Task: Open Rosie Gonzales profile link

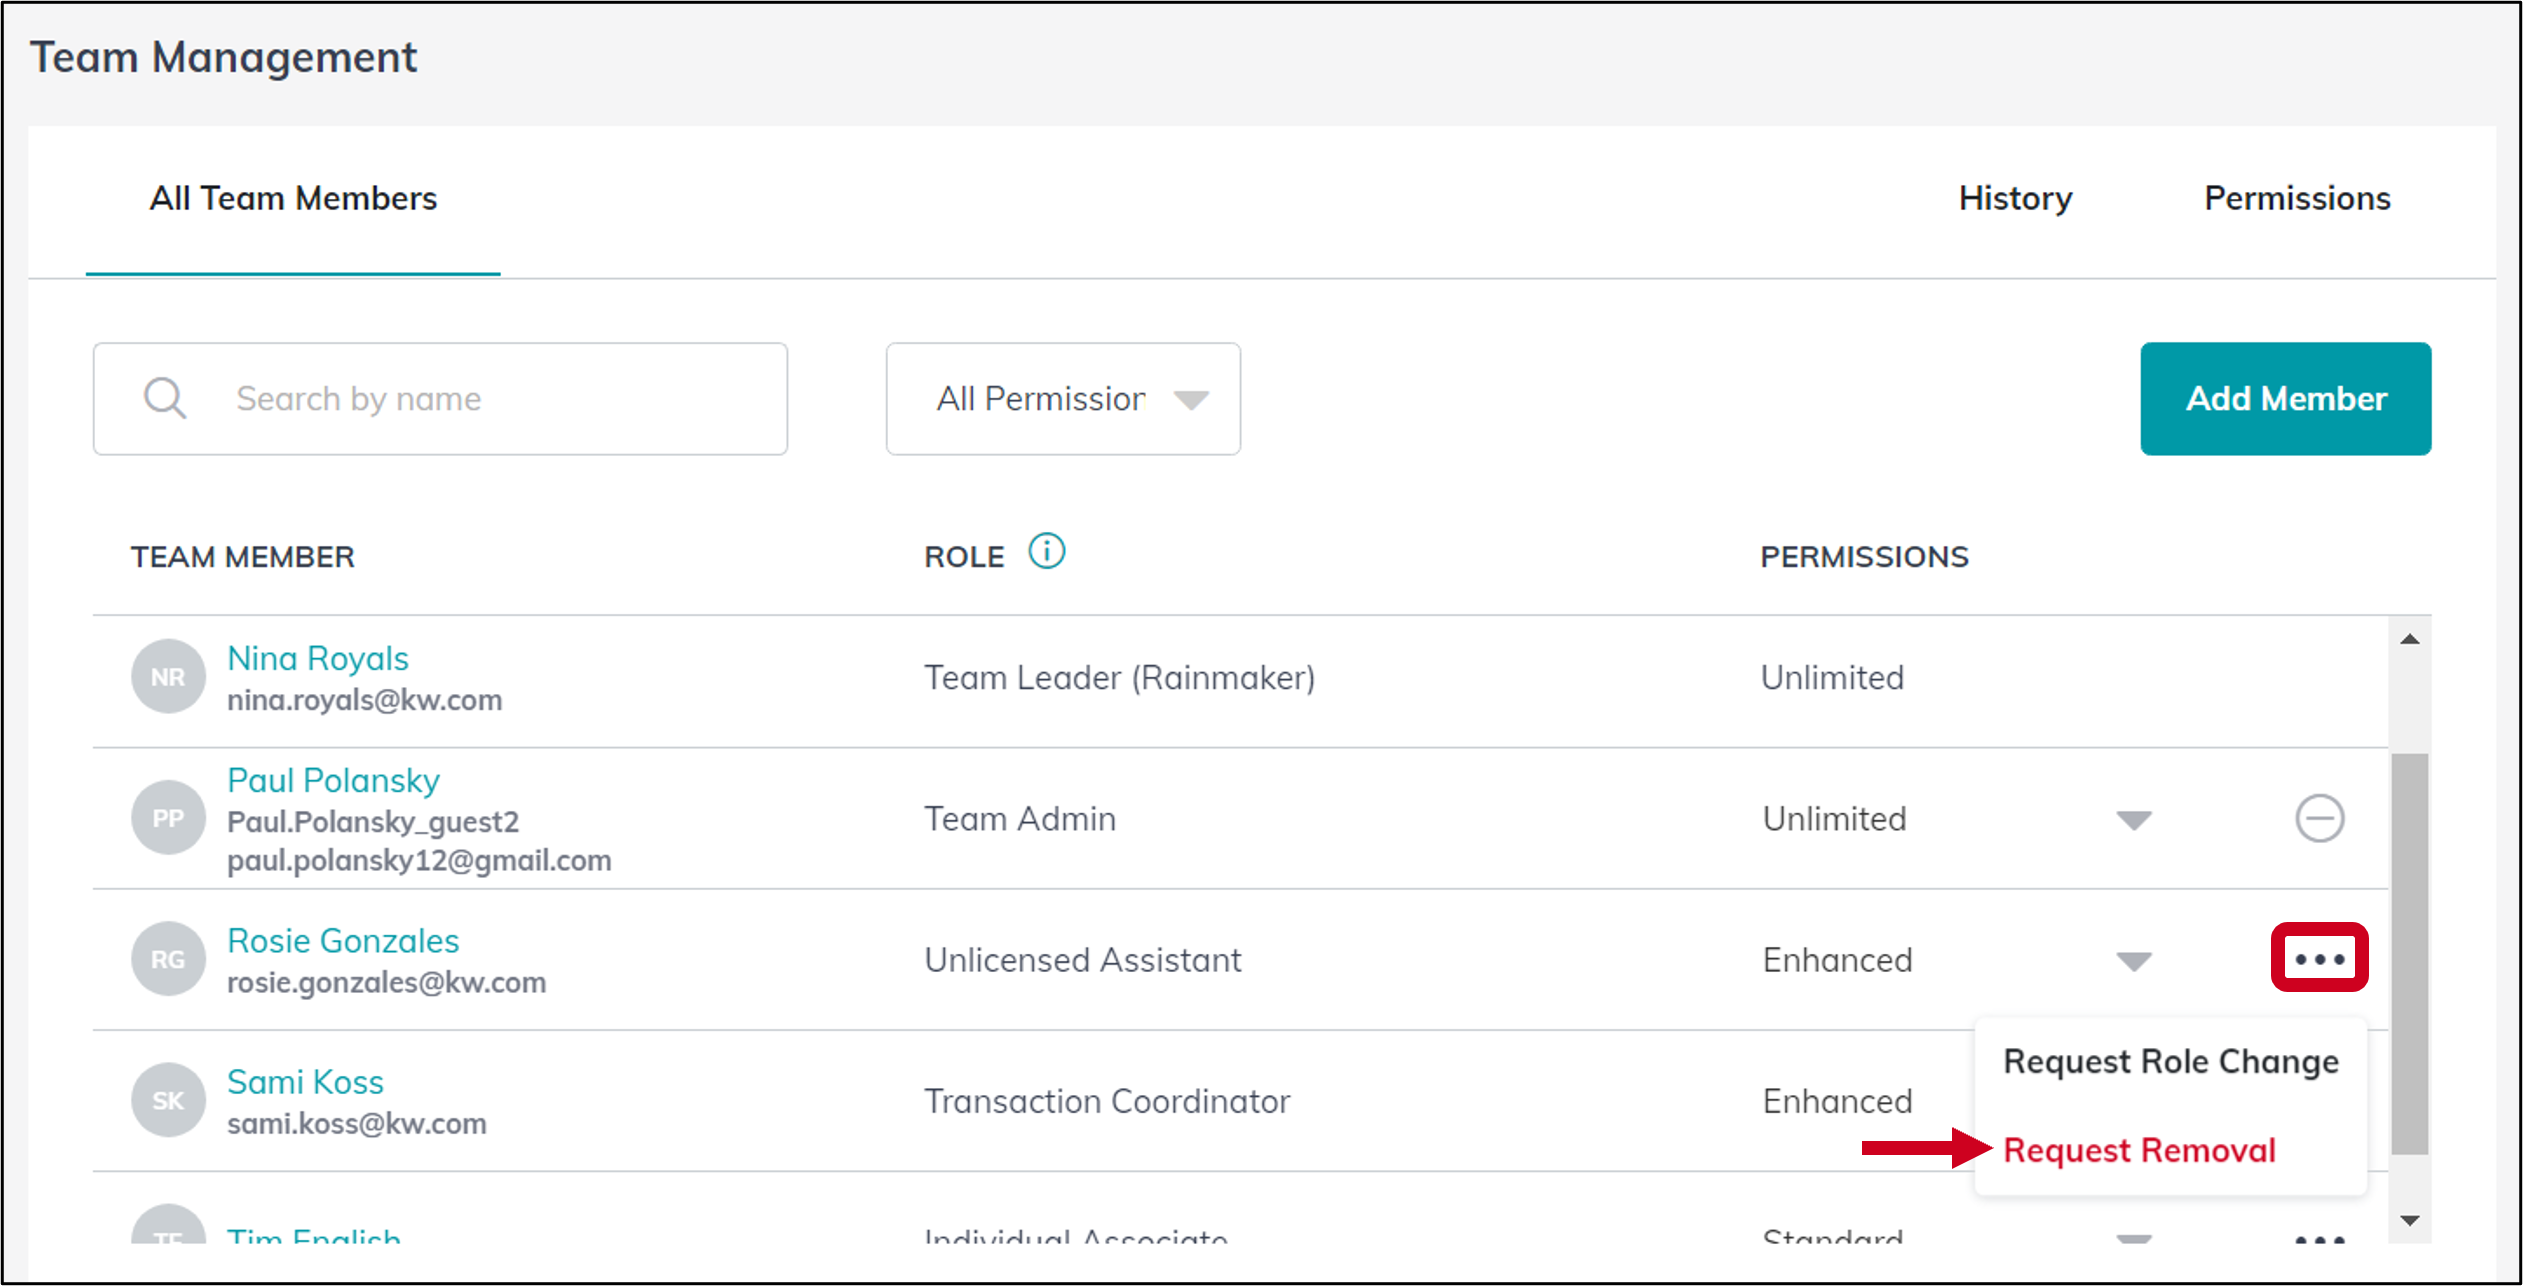Action: (343, 941)
